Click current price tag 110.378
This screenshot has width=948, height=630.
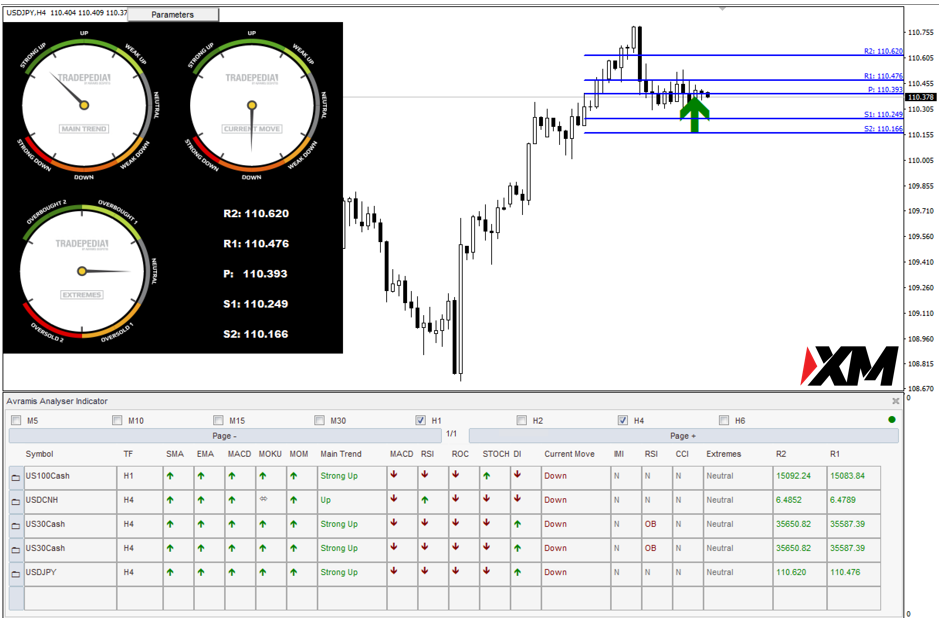(920, 97)
